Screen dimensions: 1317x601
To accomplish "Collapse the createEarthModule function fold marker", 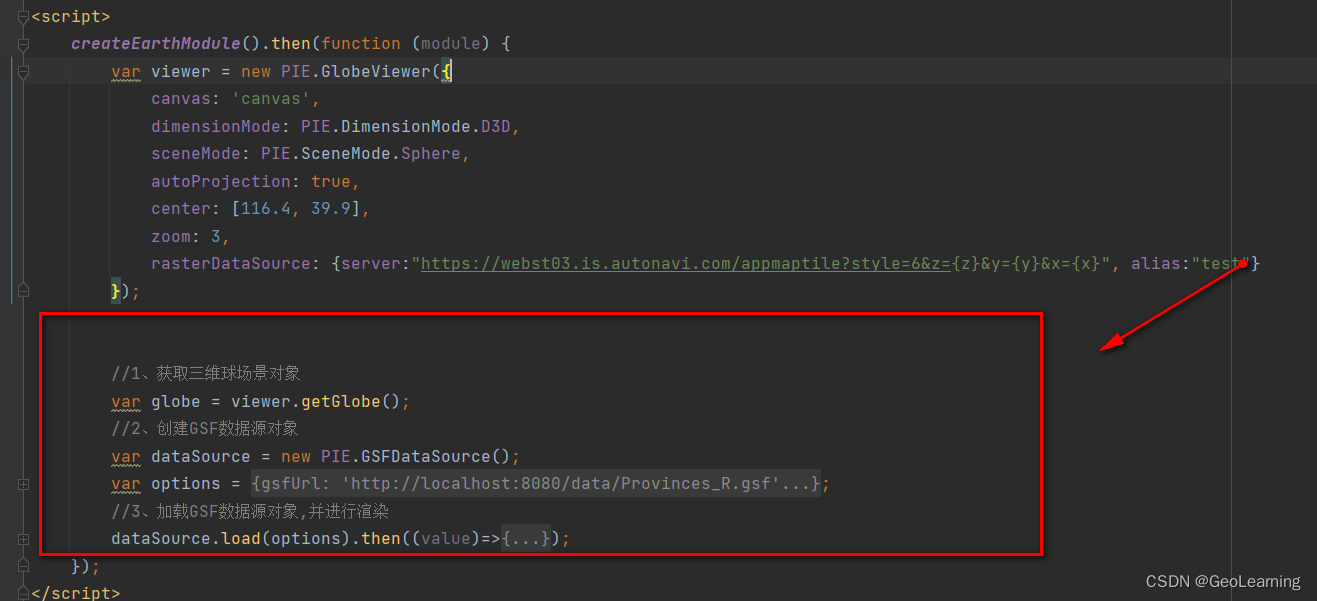I will click(x=23, y=44).
